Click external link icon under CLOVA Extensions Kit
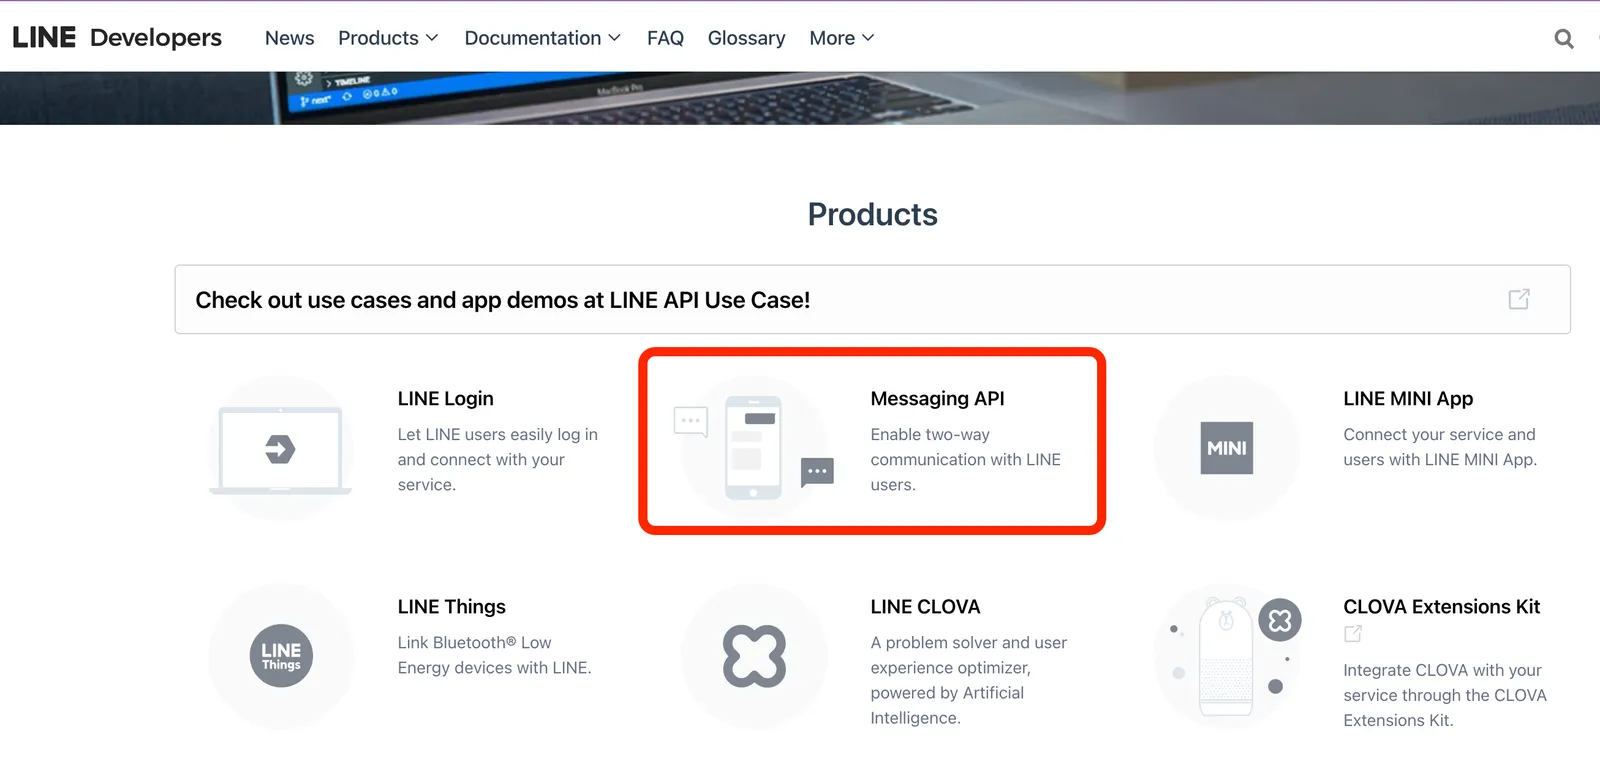 coord(1353,634)
